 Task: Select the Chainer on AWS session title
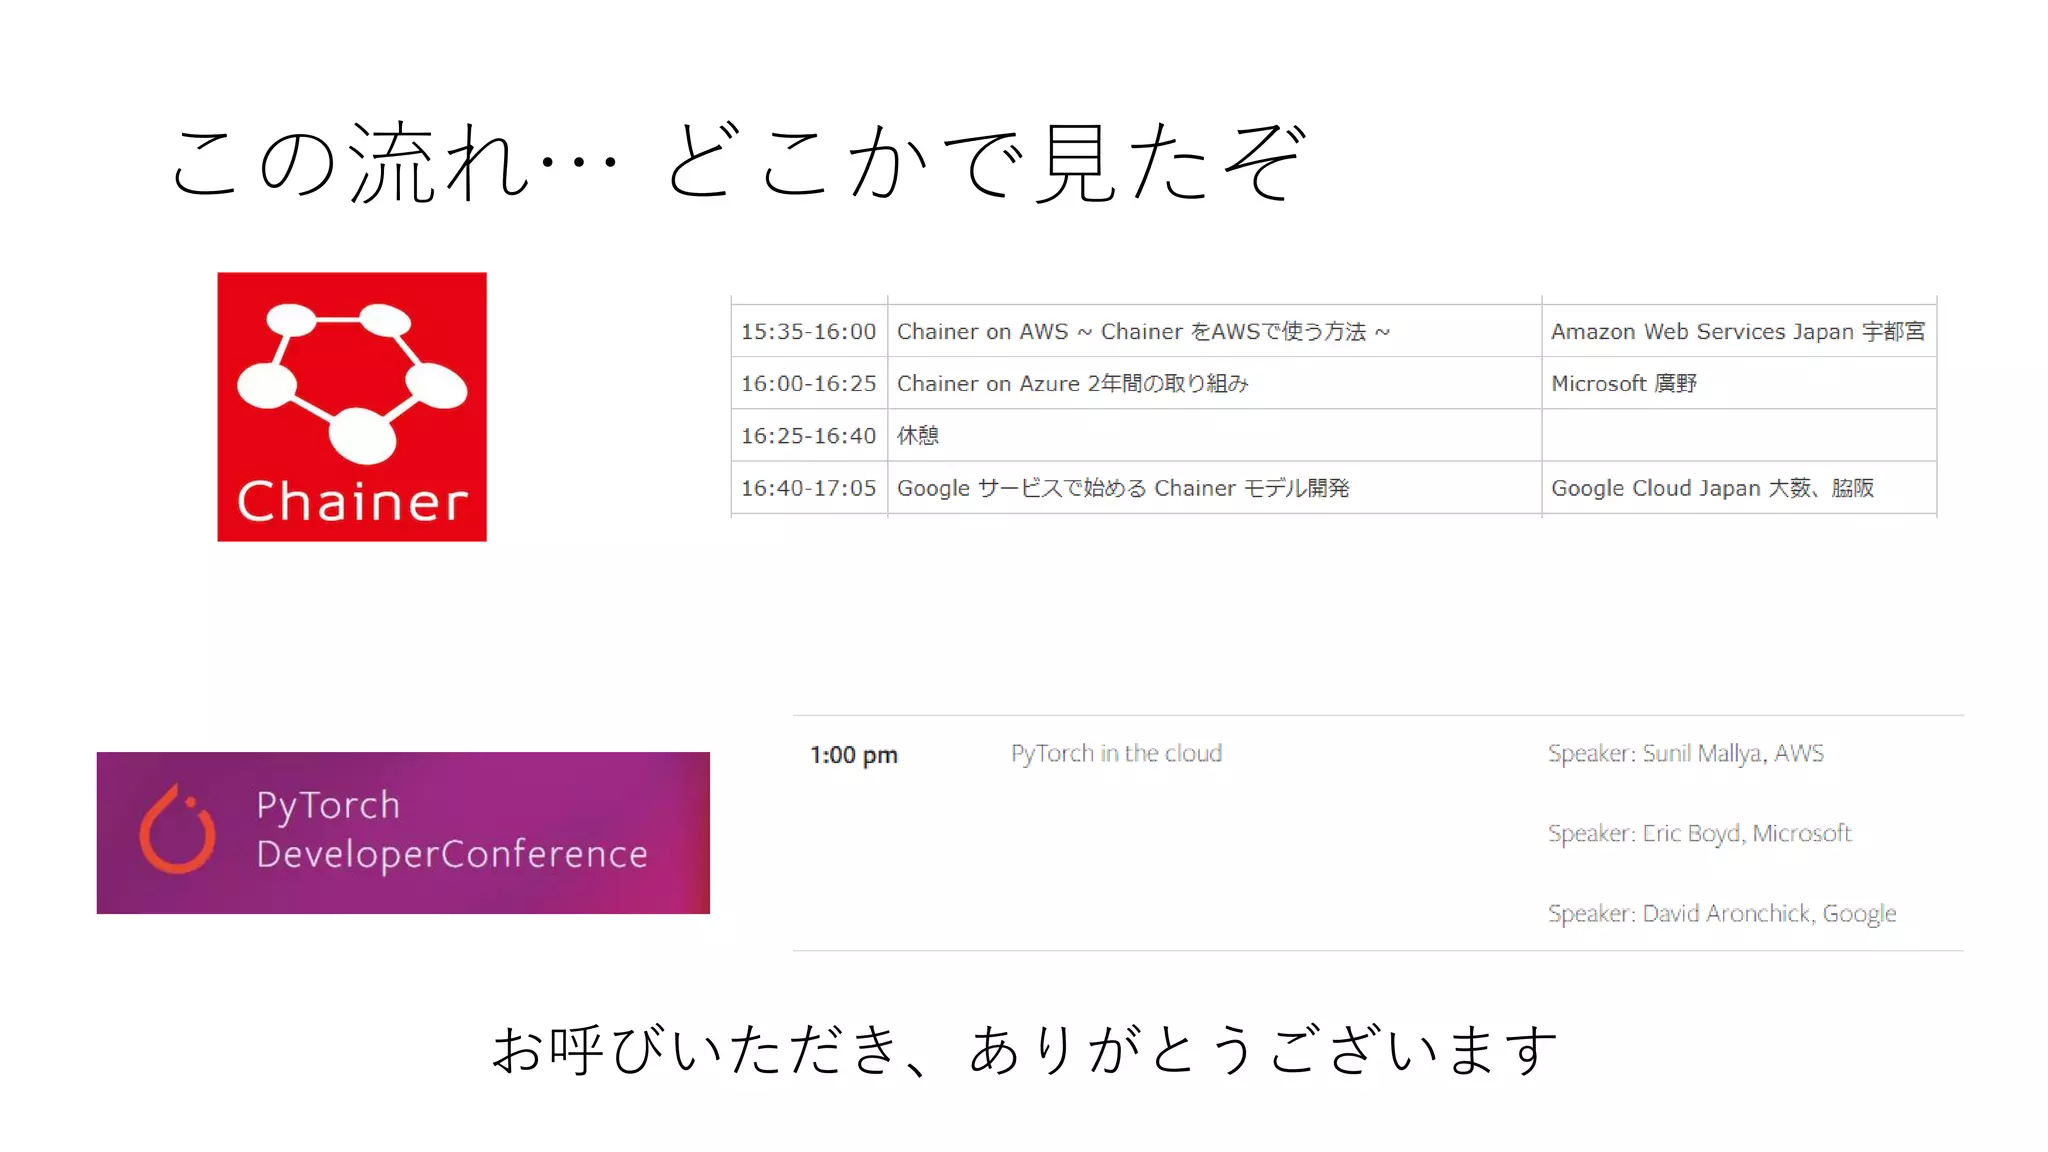(1143, 332)
